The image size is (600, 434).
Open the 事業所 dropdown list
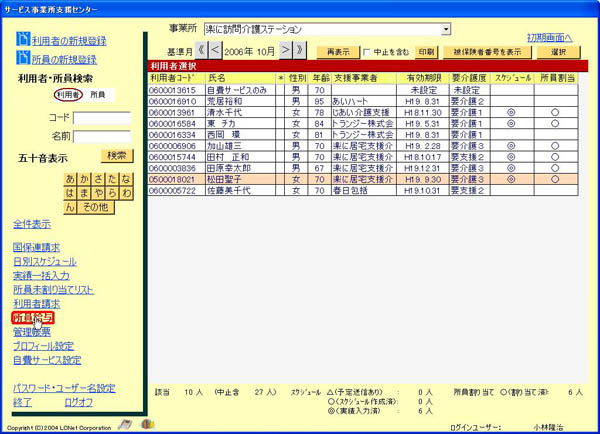coord(446,29)
